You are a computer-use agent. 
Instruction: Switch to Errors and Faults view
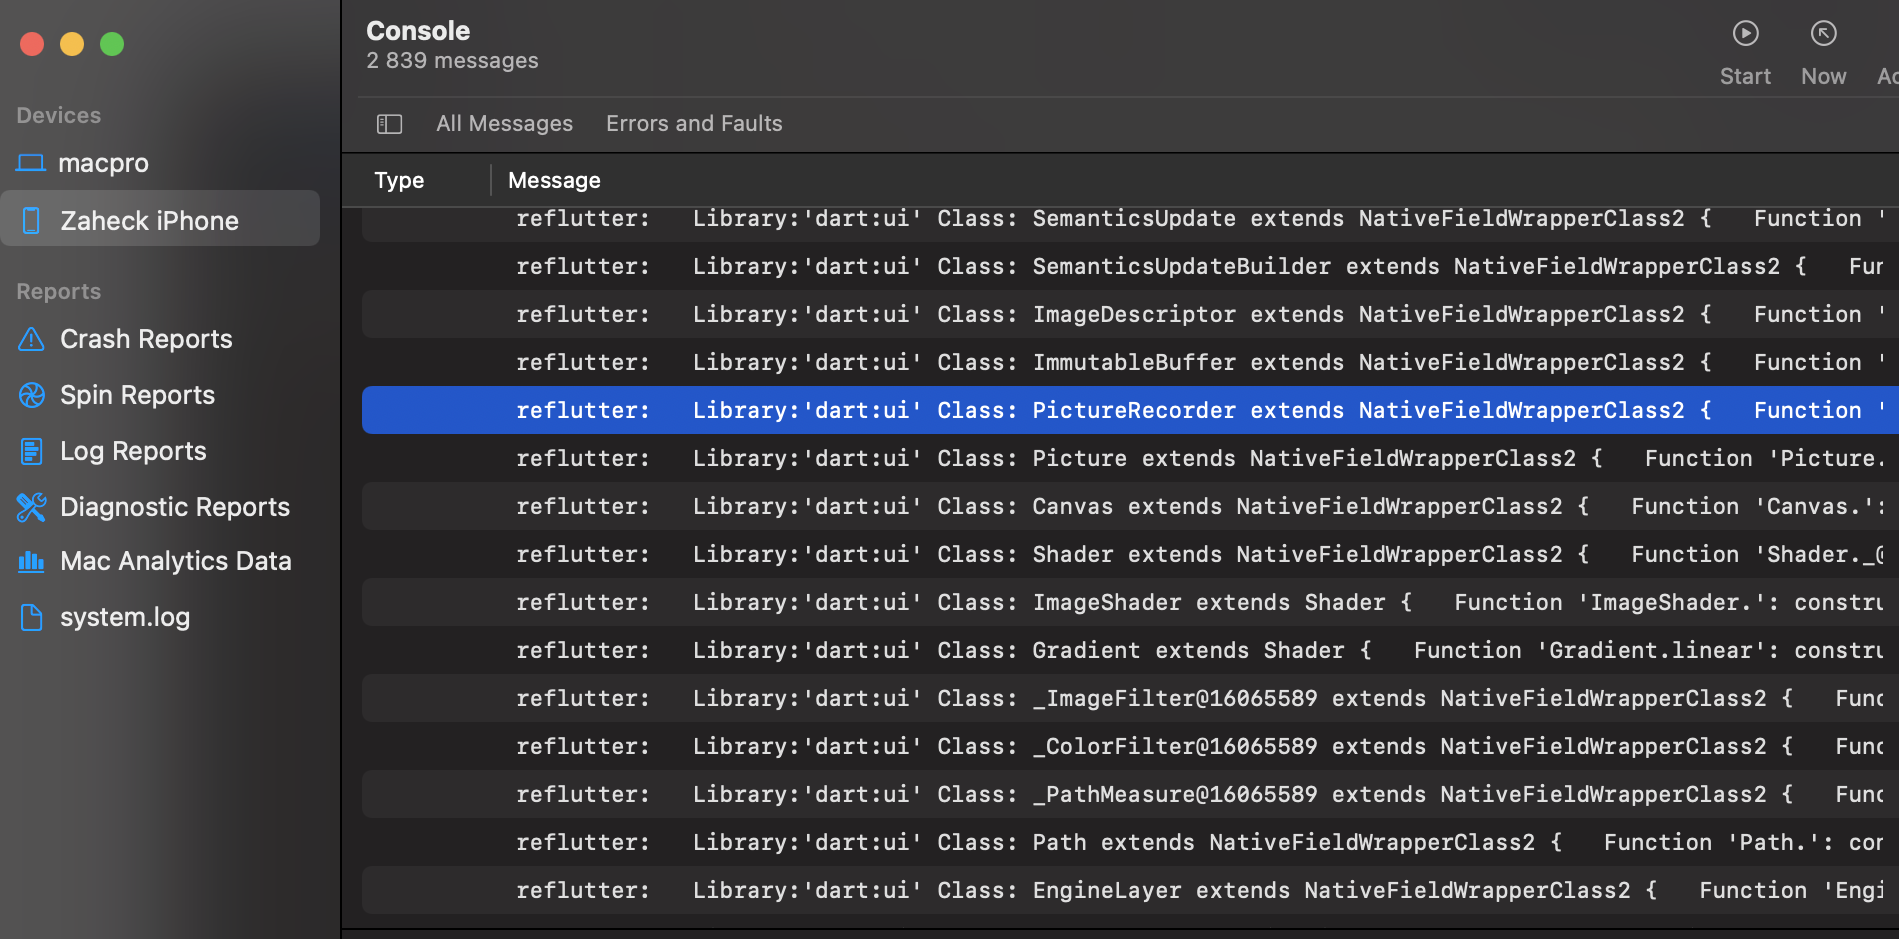(x=694, y=123)
